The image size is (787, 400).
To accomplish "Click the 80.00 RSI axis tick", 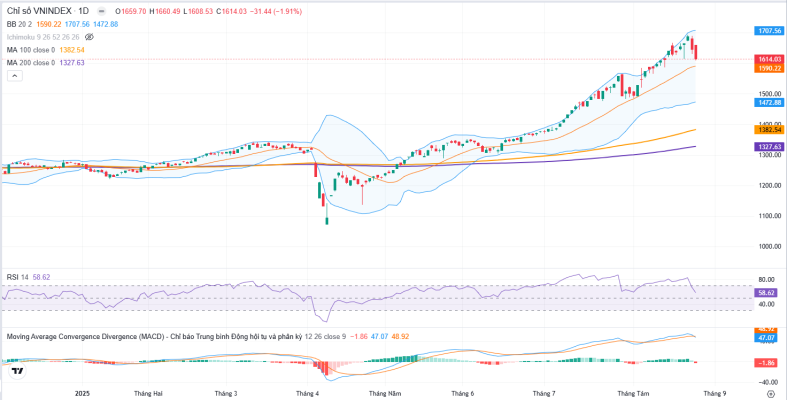I will (767, 280).
